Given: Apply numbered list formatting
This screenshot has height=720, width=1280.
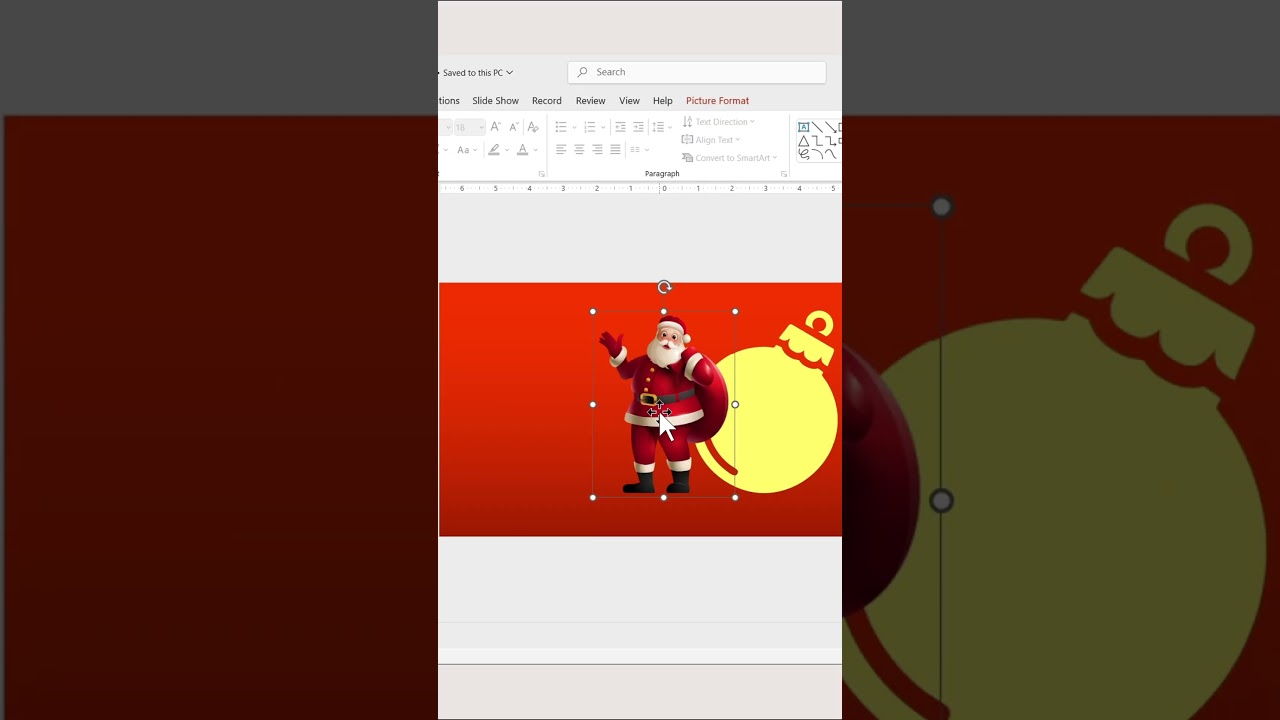Looking at the screenshot, I should (590, 127).
